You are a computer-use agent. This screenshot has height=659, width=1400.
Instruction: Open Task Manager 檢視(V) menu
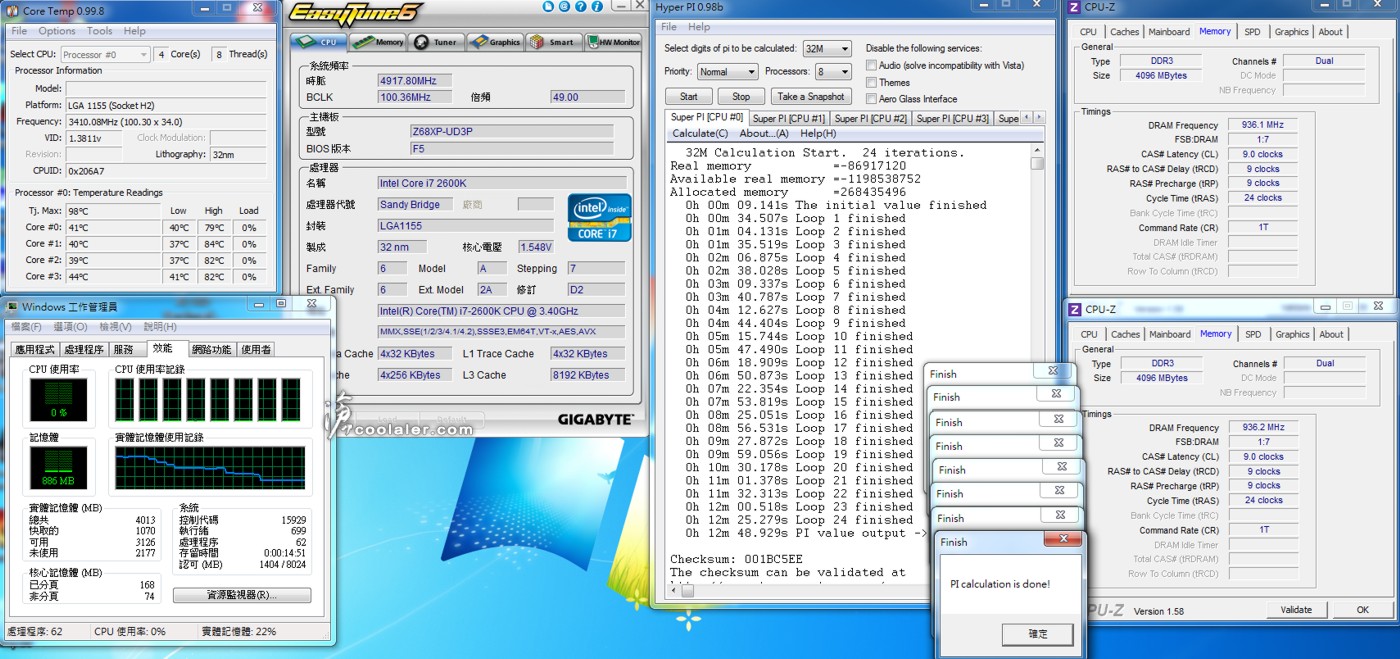(115, 327)
